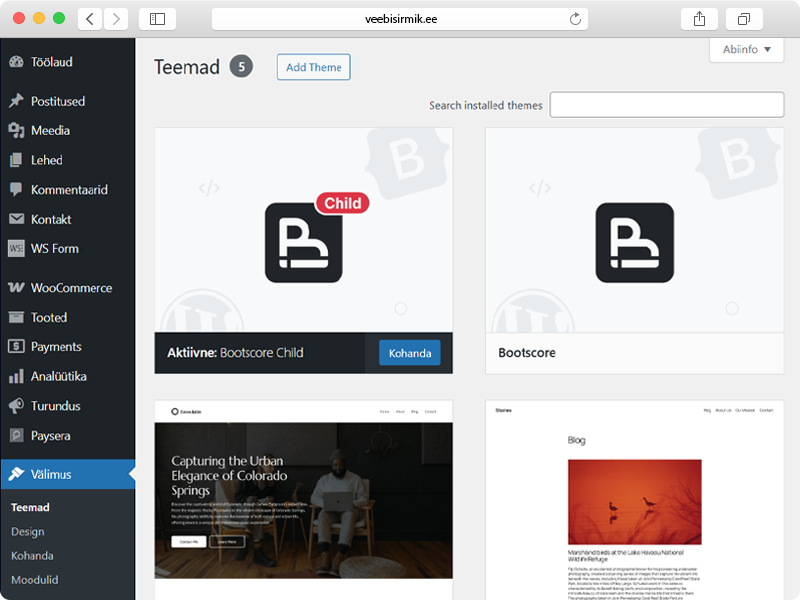Click the browser Share icon
This screenshot has height=600, width=800.
click(x=699, y=19)
